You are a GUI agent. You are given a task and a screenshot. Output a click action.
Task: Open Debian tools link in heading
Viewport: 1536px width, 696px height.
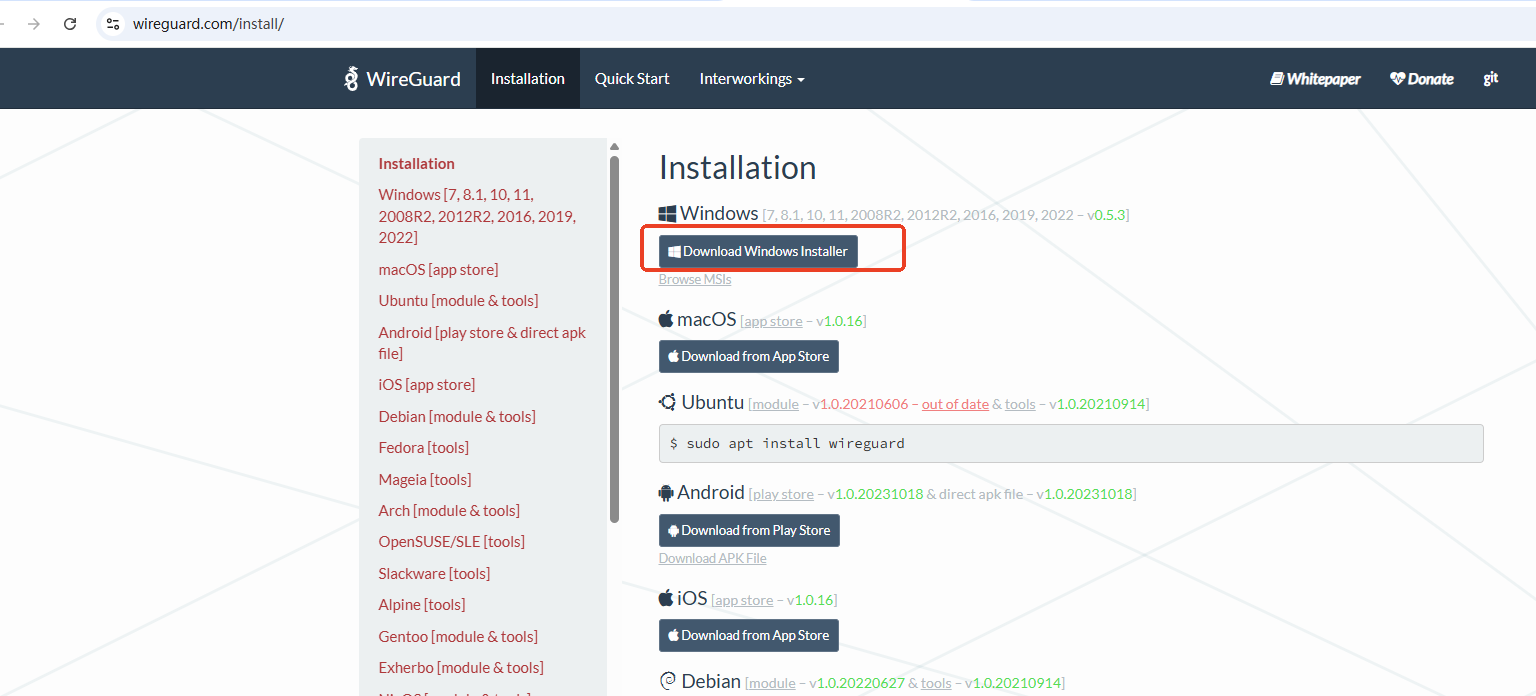click(936, 684)
